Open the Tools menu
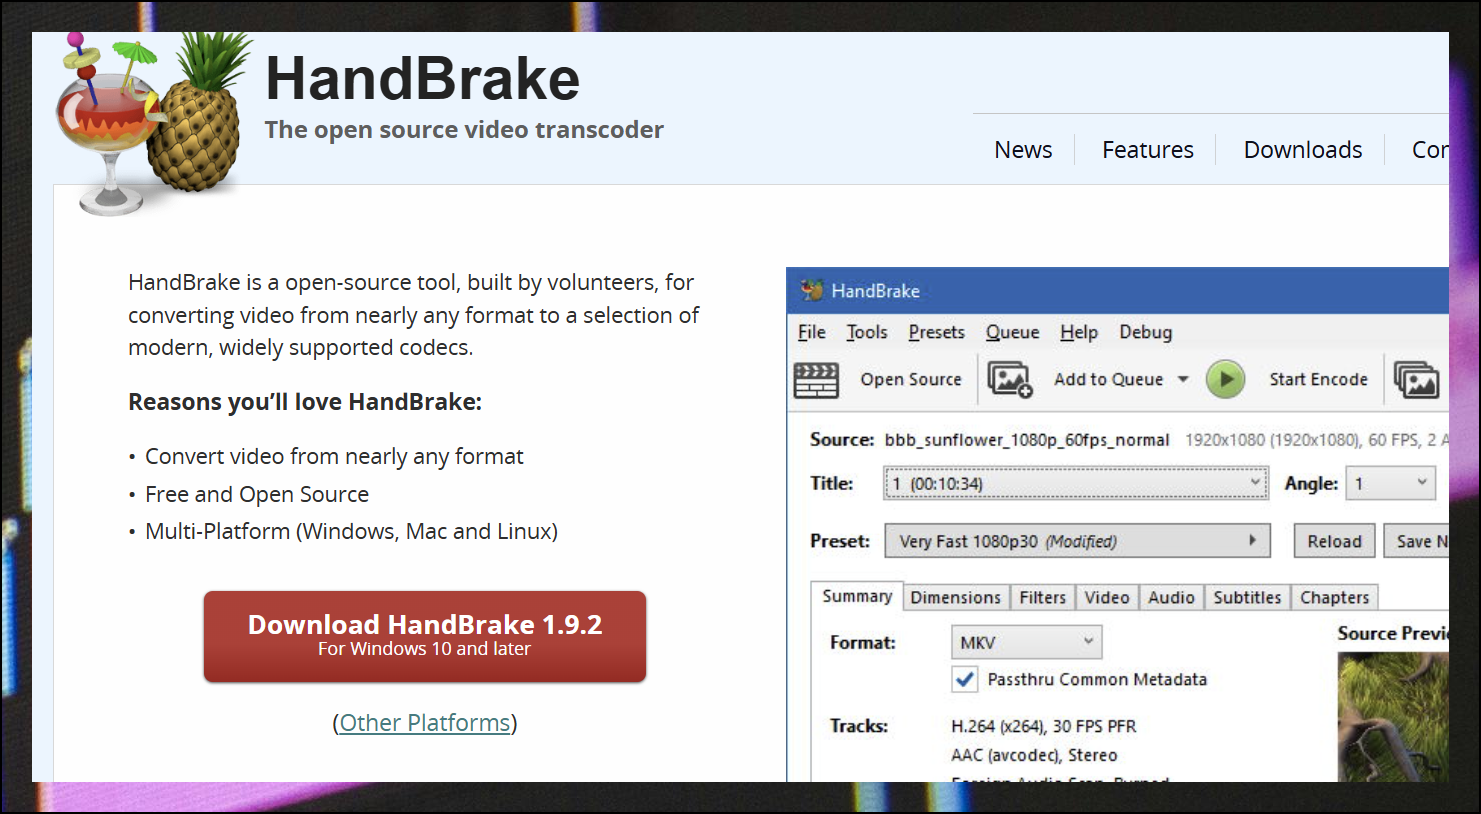1481x814 pixels. pyautogui.click(x=867, y=332)
